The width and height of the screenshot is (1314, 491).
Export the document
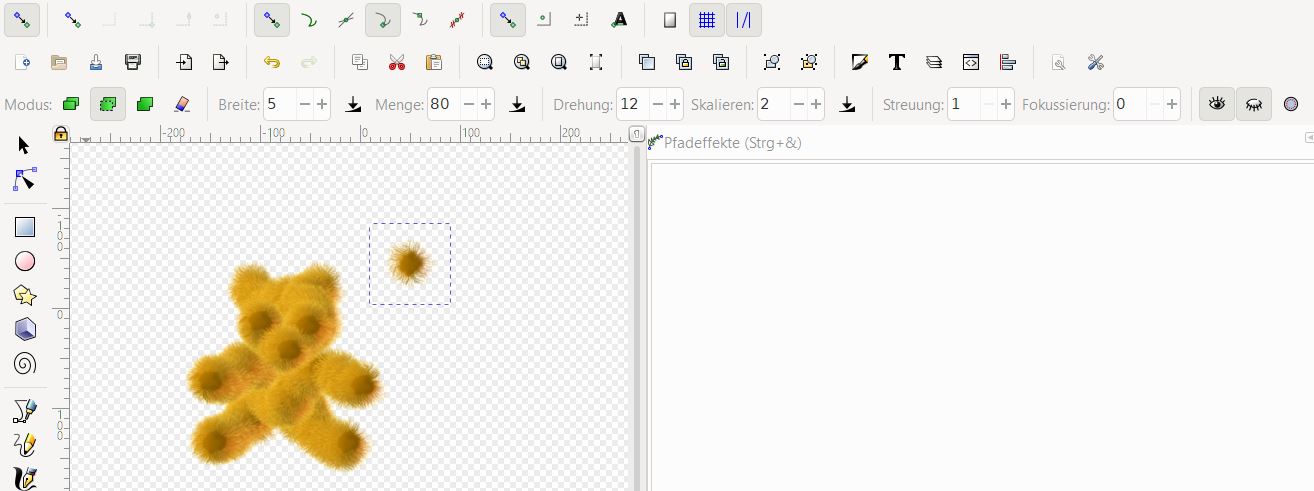pyautogui.click(x=221, y=62)
